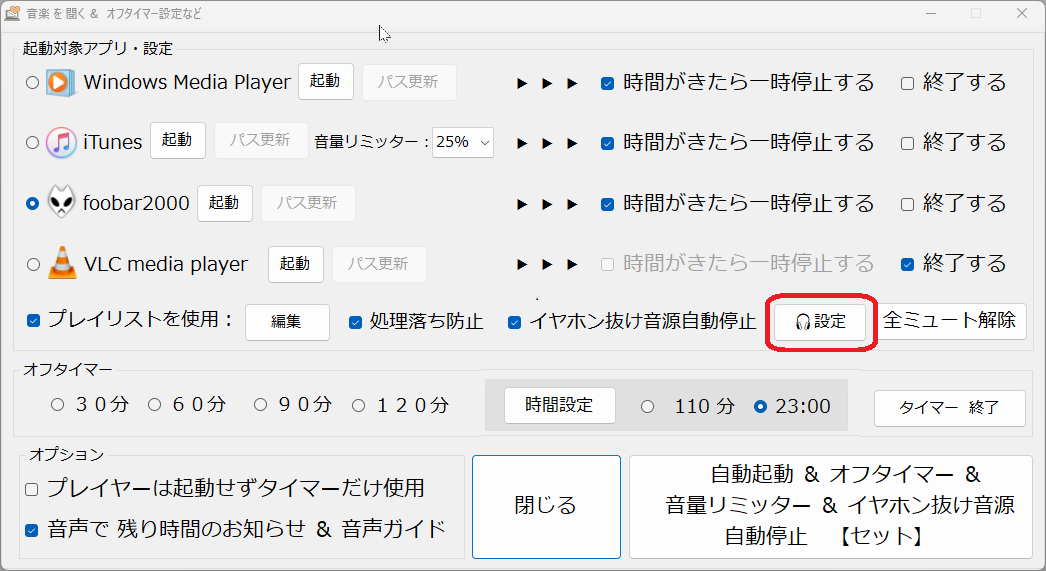
Task: Click the foobar2000 alien icon
Action: (x=61, y=202)
